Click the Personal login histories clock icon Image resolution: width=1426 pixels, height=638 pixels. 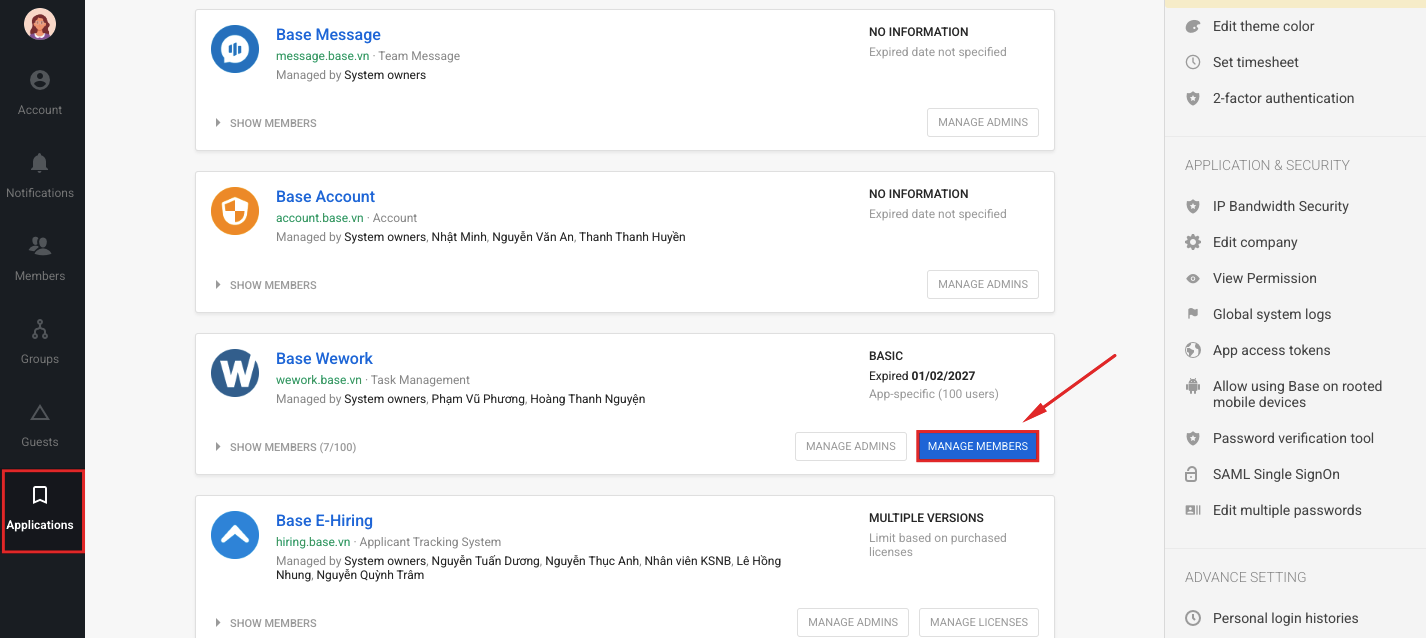[1192, 618]
